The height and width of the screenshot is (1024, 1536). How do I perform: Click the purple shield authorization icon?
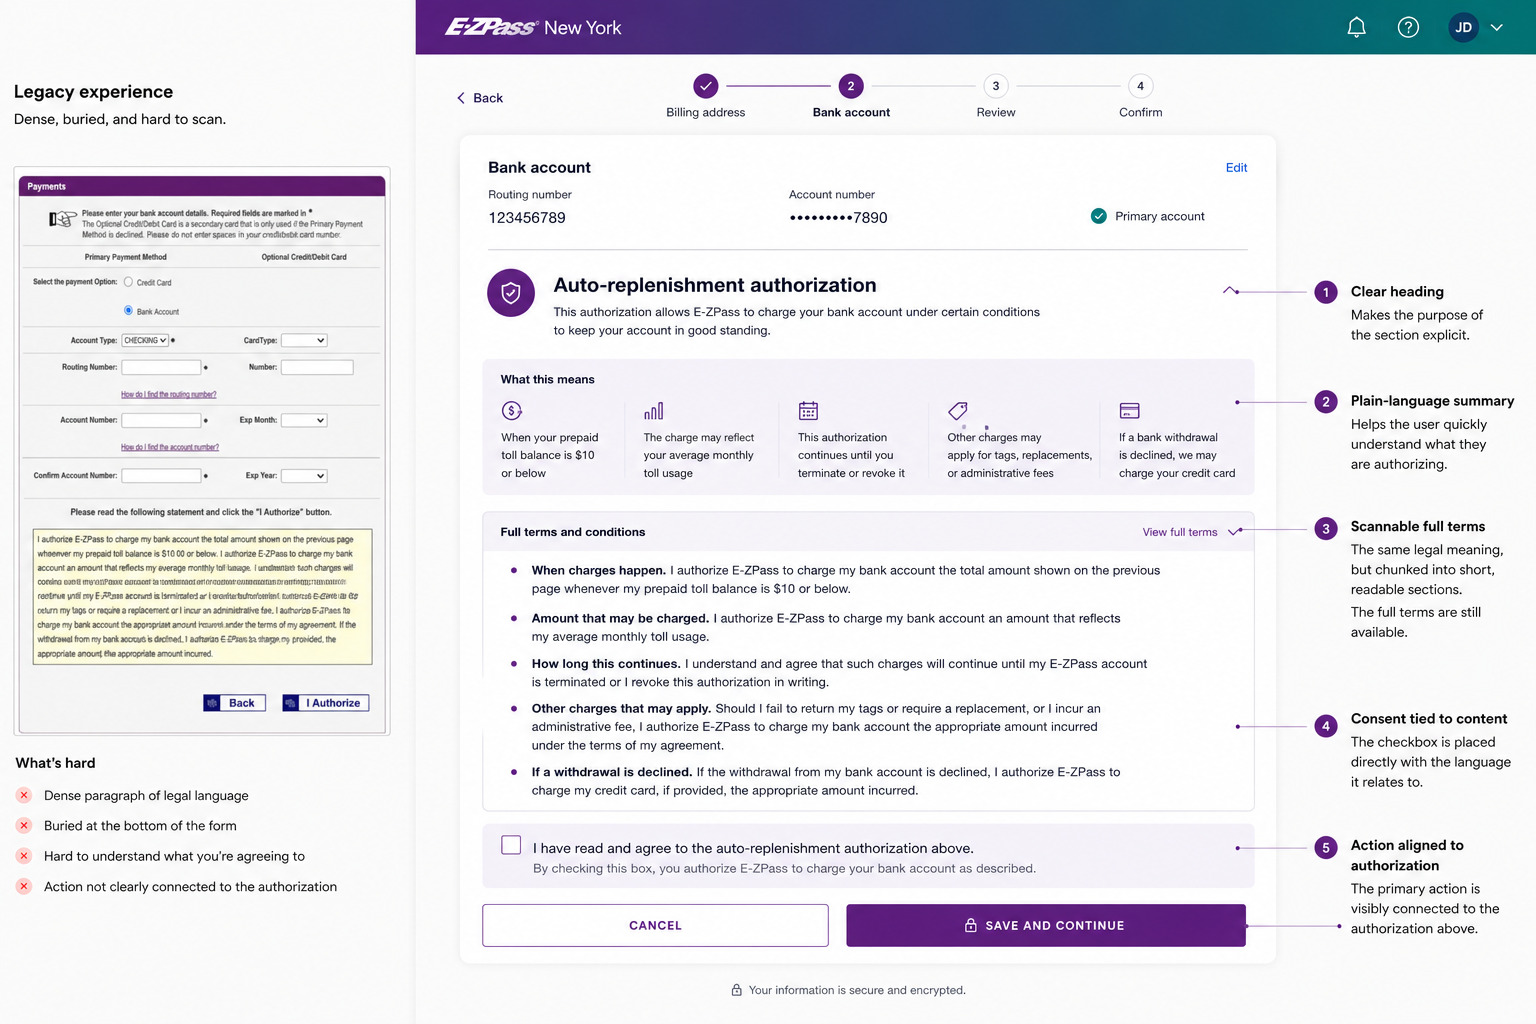pos(511,293)
